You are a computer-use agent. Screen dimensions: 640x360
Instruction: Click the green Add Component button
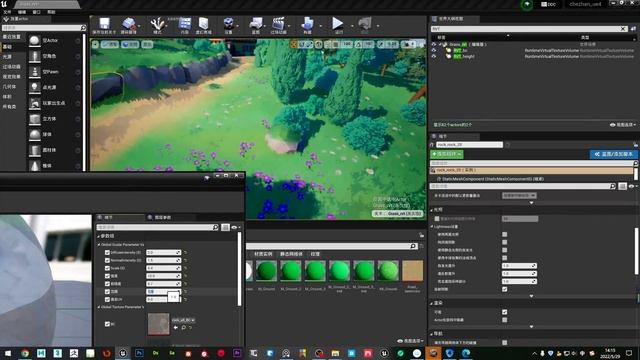pyautogui.click(x=447, y=154)
